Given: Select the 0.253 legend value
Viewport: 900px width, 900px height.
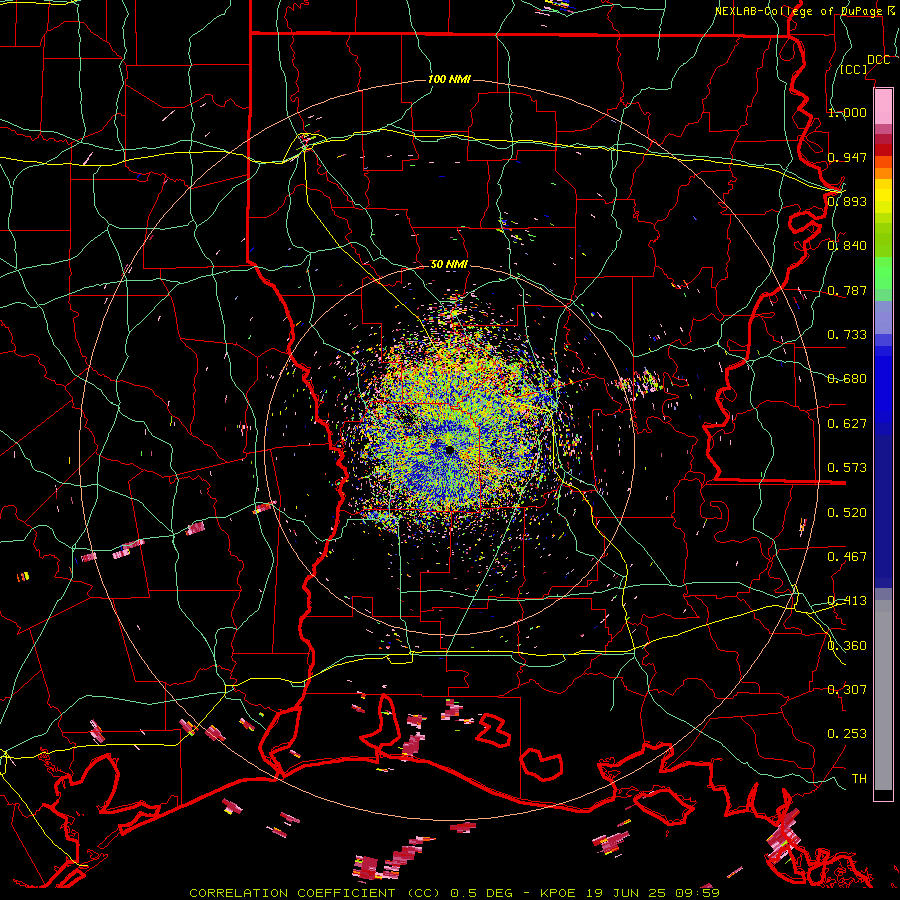Looking at the screenshot, I should click(x=847, y=734).
